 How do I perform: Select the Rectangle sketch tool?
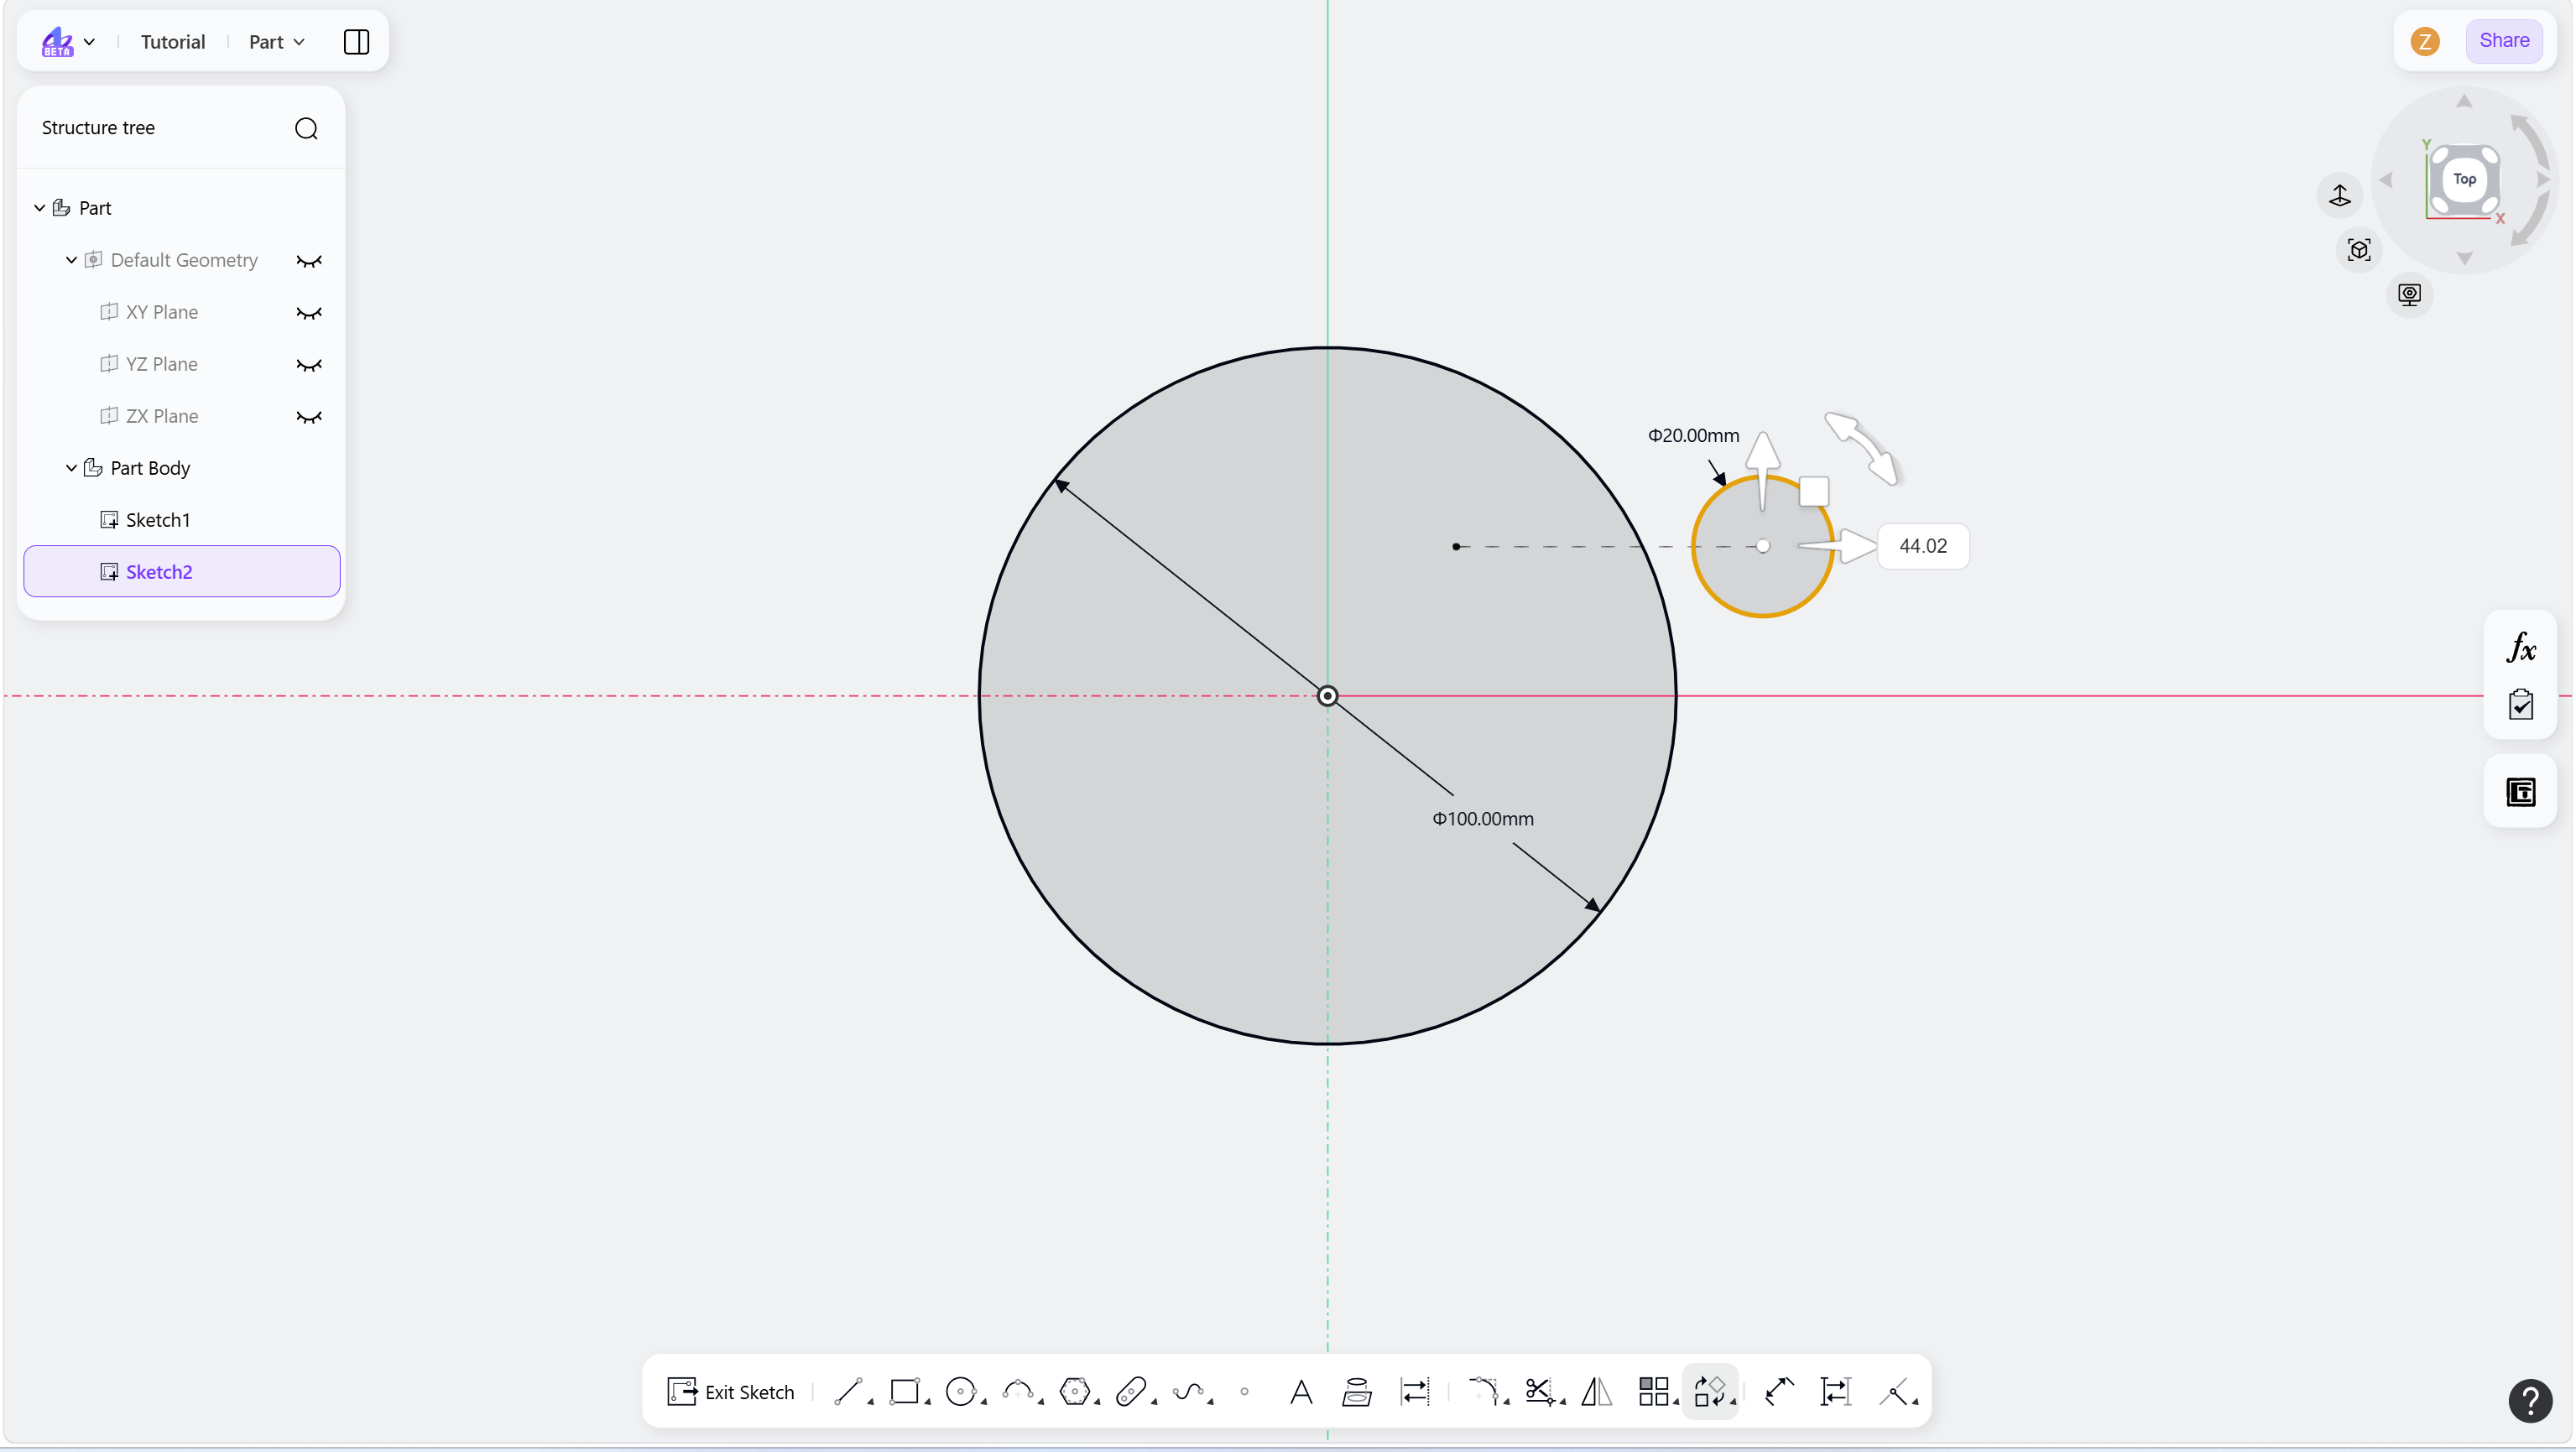[x=904, y=1391]
